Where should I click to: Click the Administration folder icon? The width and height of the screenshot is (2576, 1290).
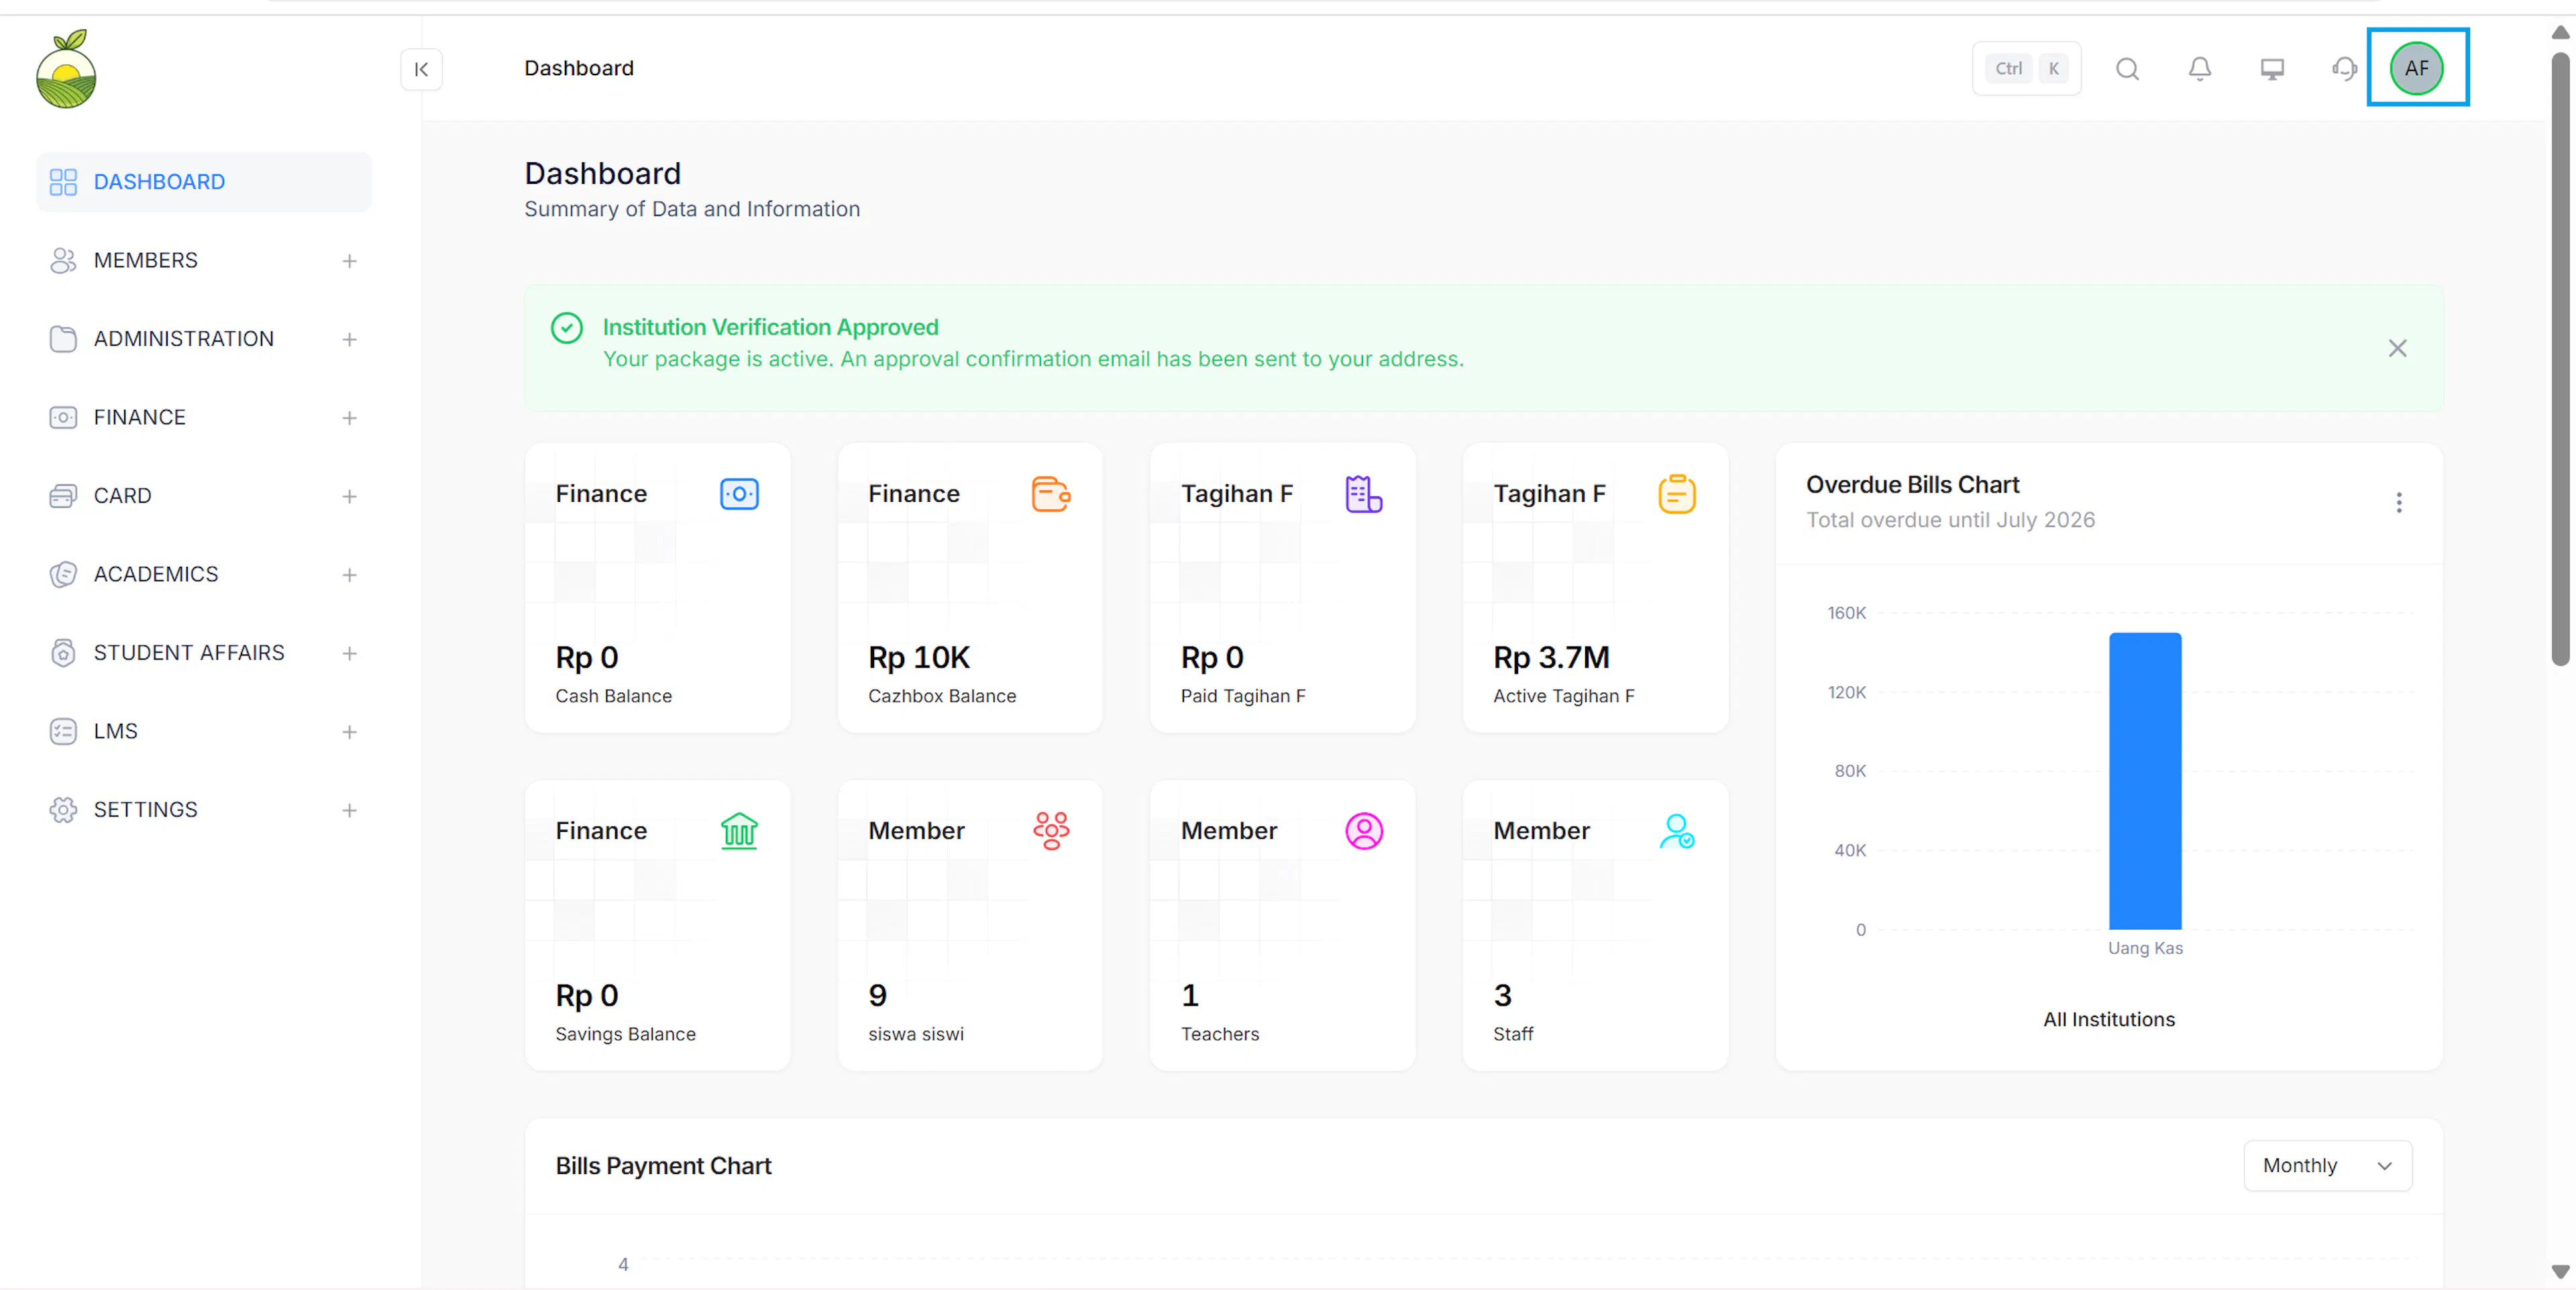63,339
